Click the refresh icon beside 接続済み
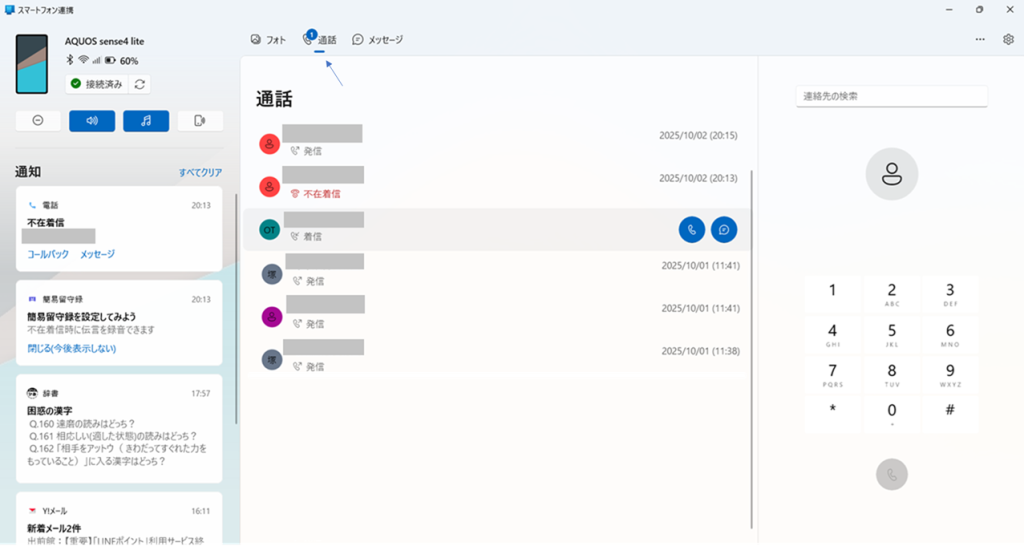 click(139, 84)
